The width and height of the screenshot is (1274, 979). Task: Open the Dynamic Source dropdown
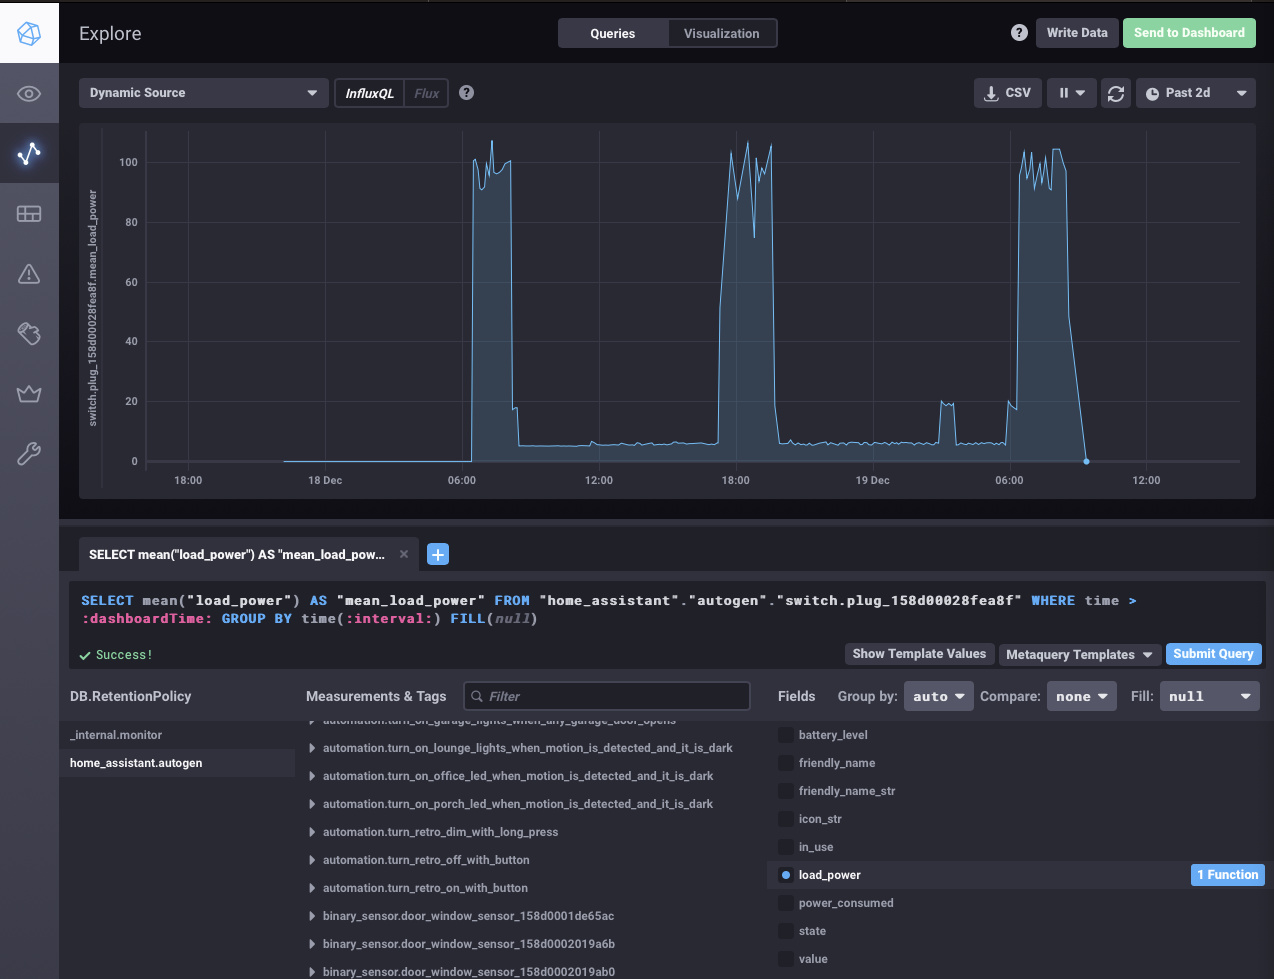(204, 93)
